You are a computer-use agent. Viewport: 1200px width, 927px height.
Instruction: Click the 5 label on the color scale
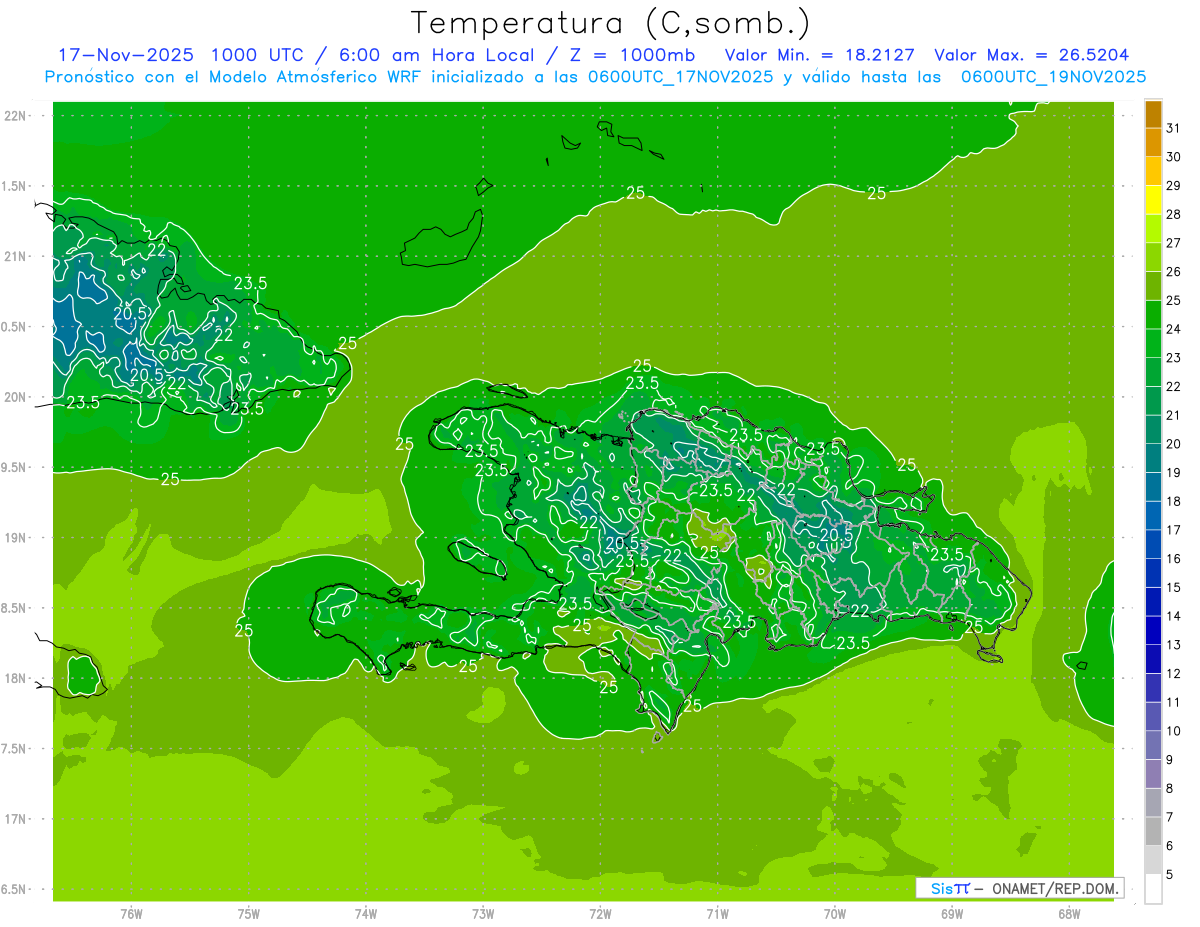tap(1170, 875)
